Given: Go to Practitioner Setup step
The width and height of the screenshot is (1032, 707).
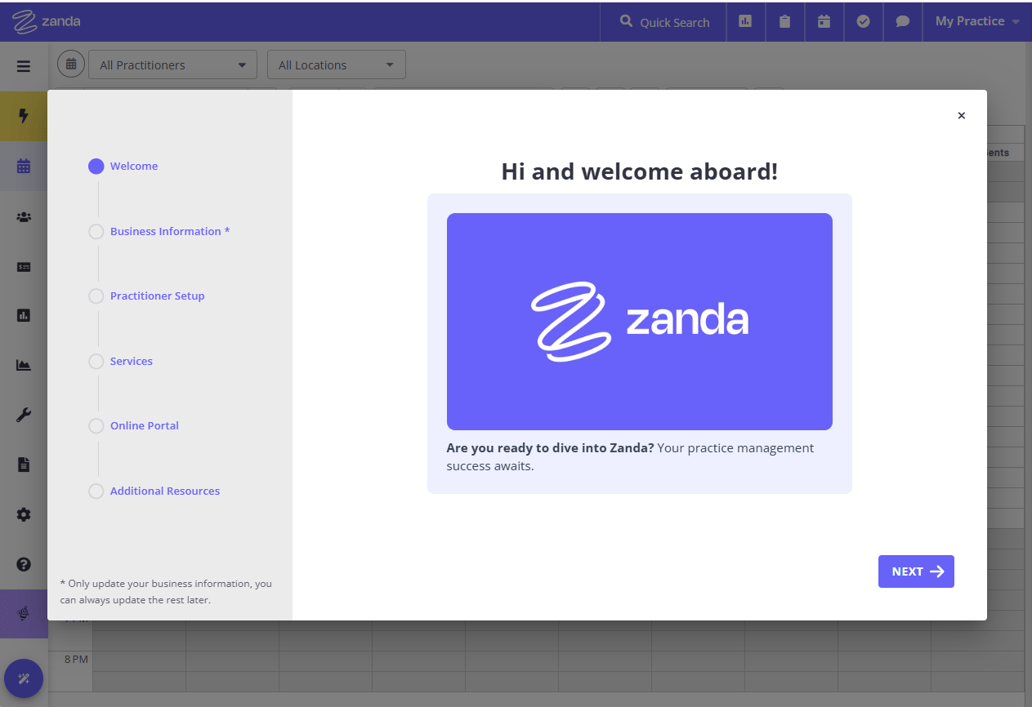Looking at the screenshot, I should click(157, 296).
